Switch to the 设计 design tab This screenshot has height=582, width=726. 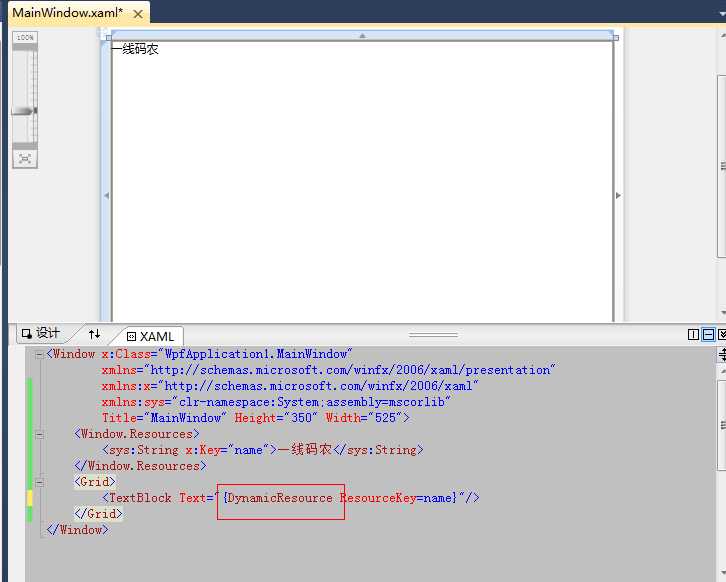click(x=41, y=333)
